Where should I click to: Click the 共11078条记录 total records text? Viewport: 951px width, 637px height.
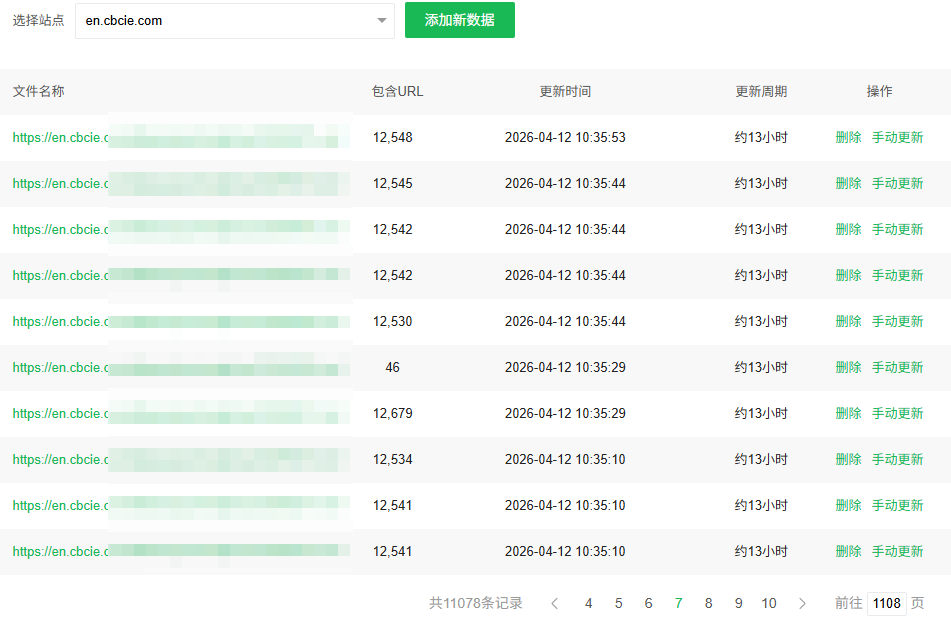(x=476, y=604)
